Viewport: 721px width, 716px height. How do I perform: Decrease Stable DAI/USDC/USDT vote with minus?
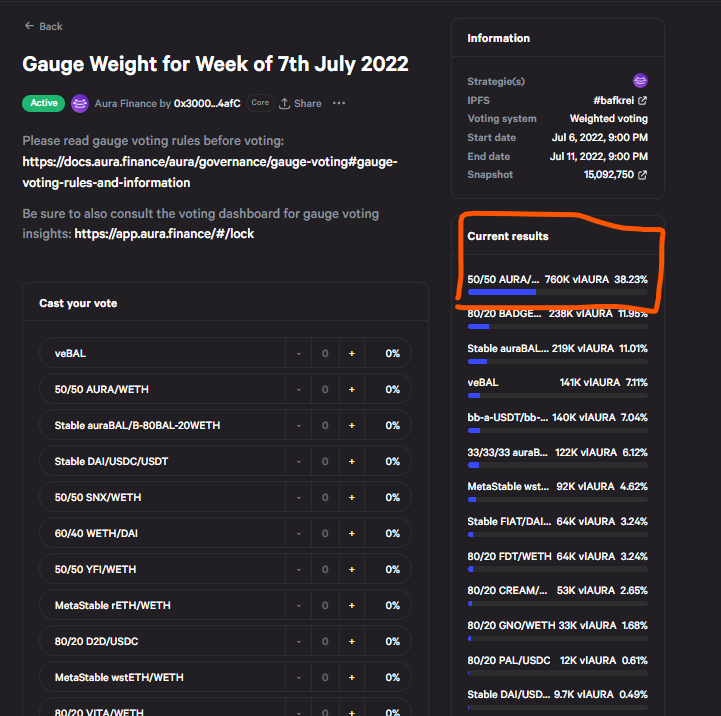[298, 461]
